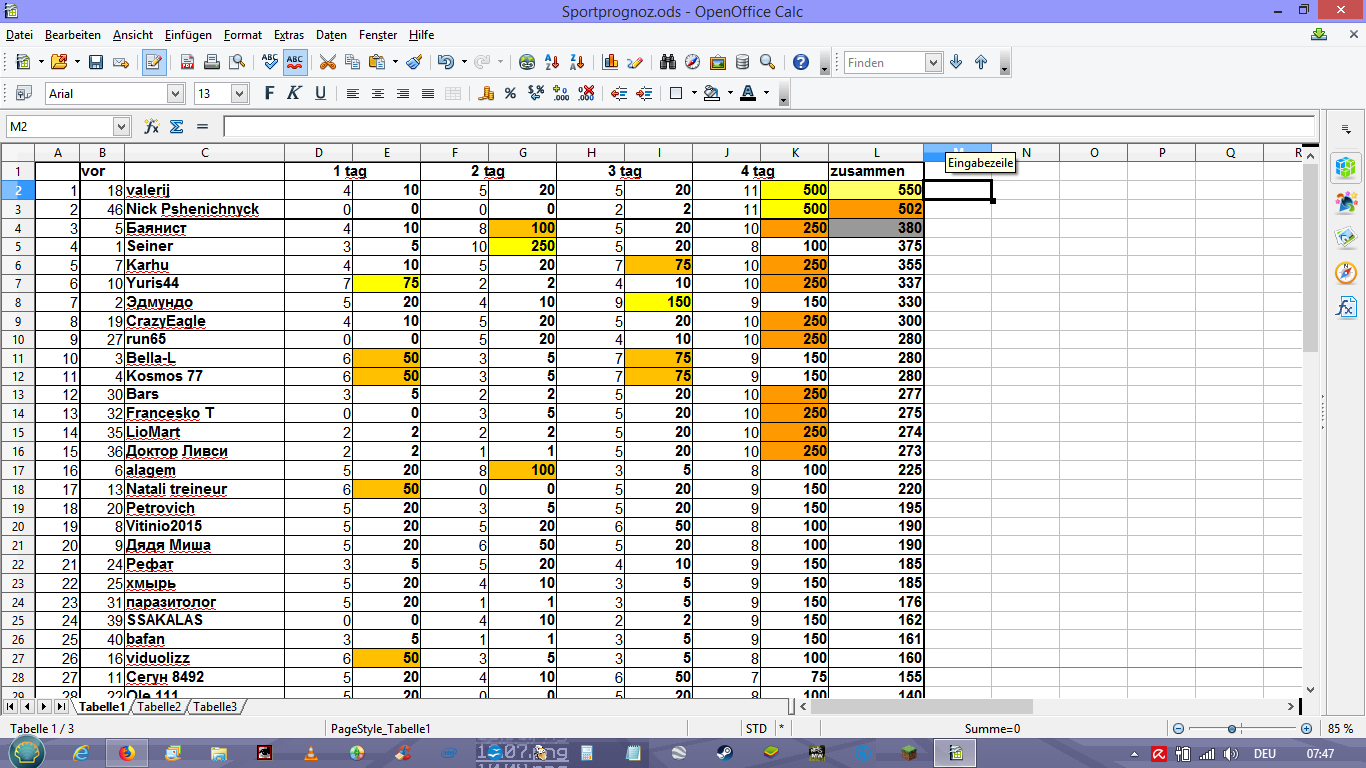
Task: Expand the Name Box dropdown
Action: coord(122,126)
